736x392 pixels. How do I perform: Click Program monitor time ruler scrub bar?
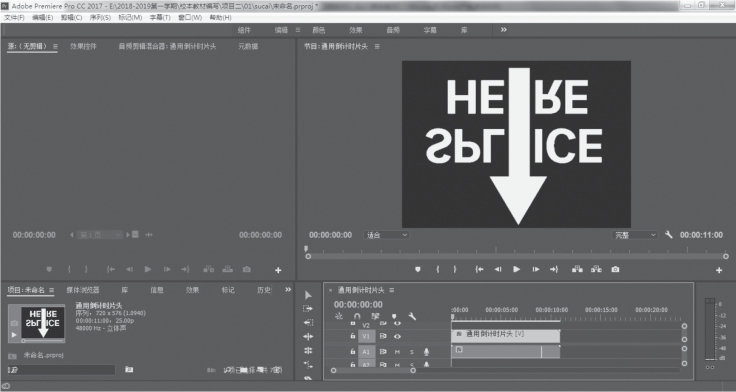pyautogui.click(x=516, y=250)
